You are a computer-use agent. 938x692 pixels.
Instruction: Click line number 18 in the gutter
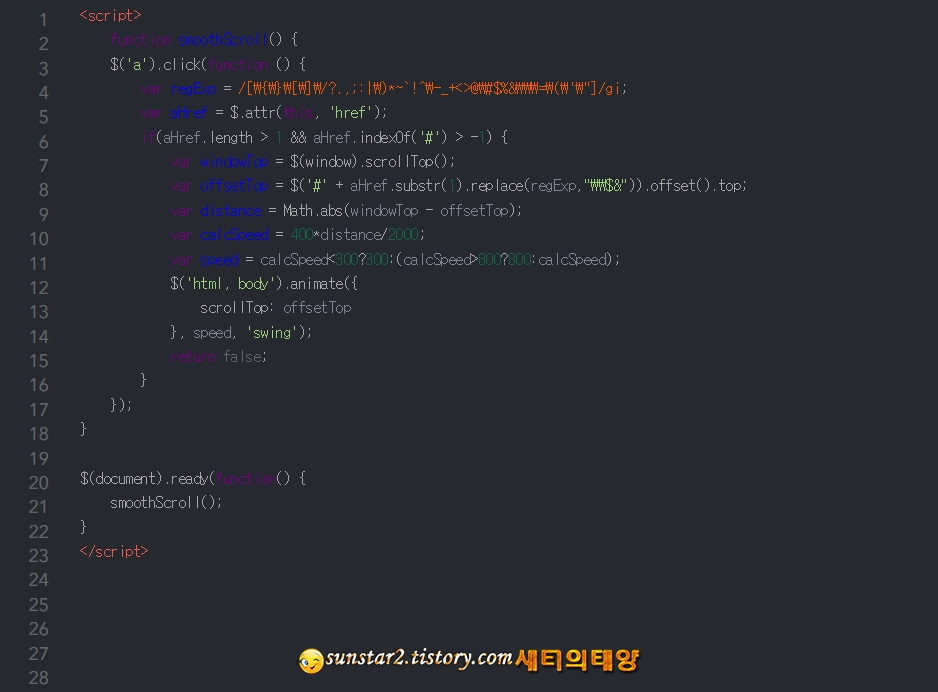[x=39, y=434]
